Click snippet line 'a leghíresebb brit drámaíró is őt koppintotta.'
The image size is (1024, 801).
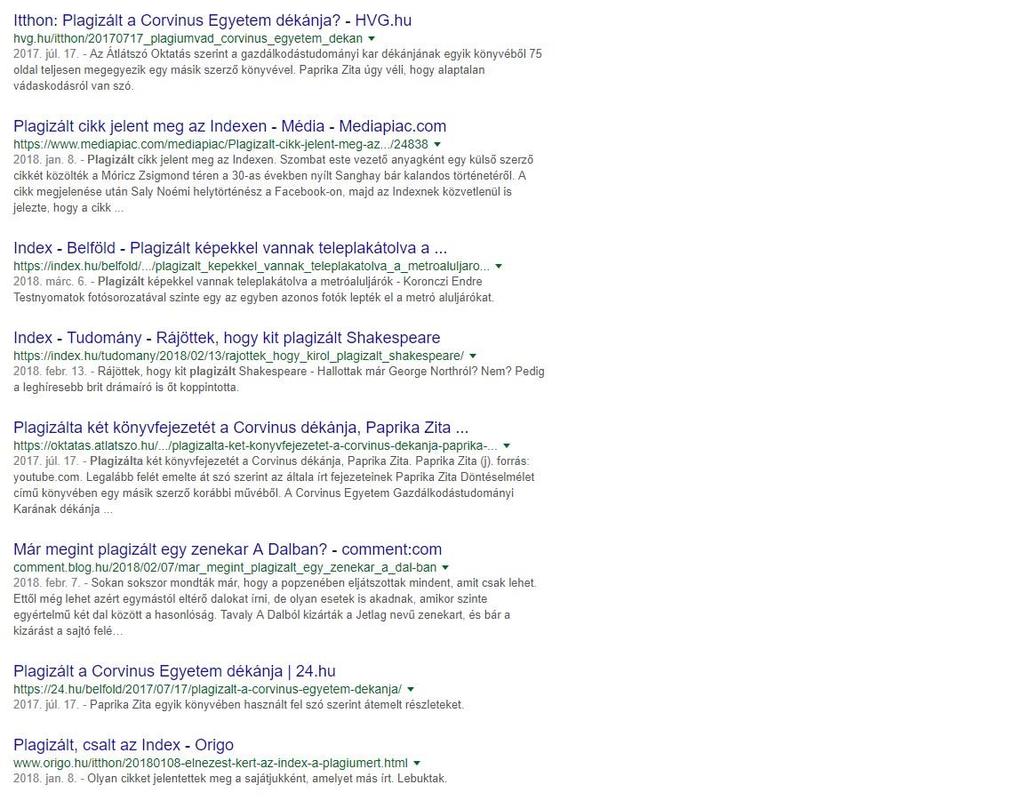coord(126,388)
